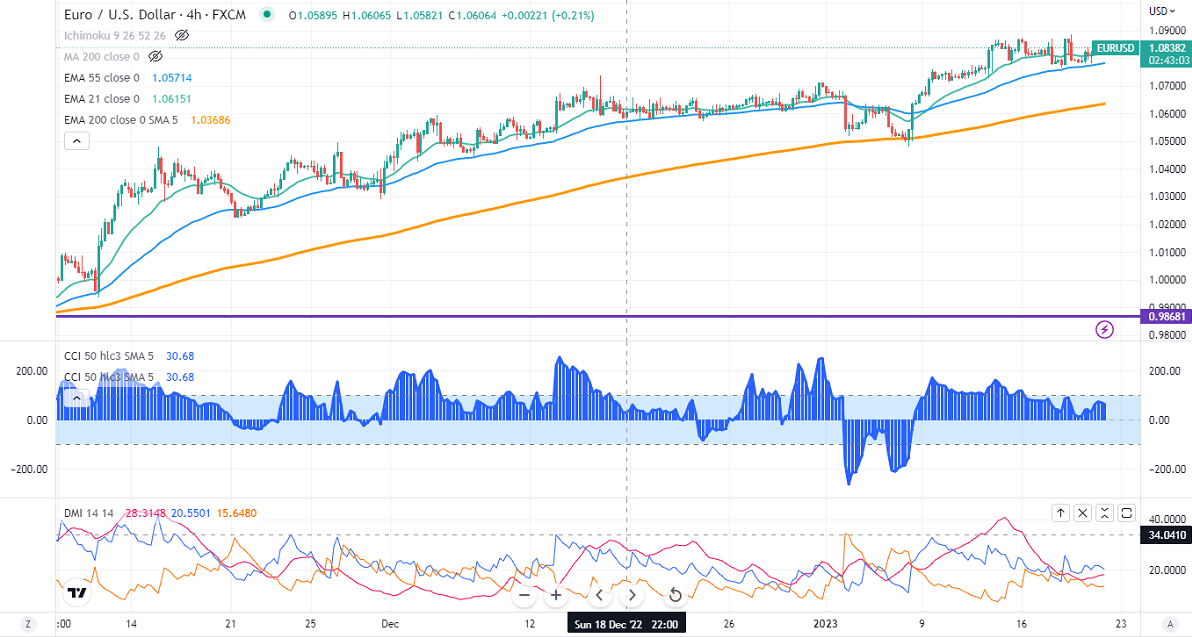The width and height of the screenshot is (1192, 637).
Task: Show the hidden Ichimoku indicator
Action: point(181,35)
